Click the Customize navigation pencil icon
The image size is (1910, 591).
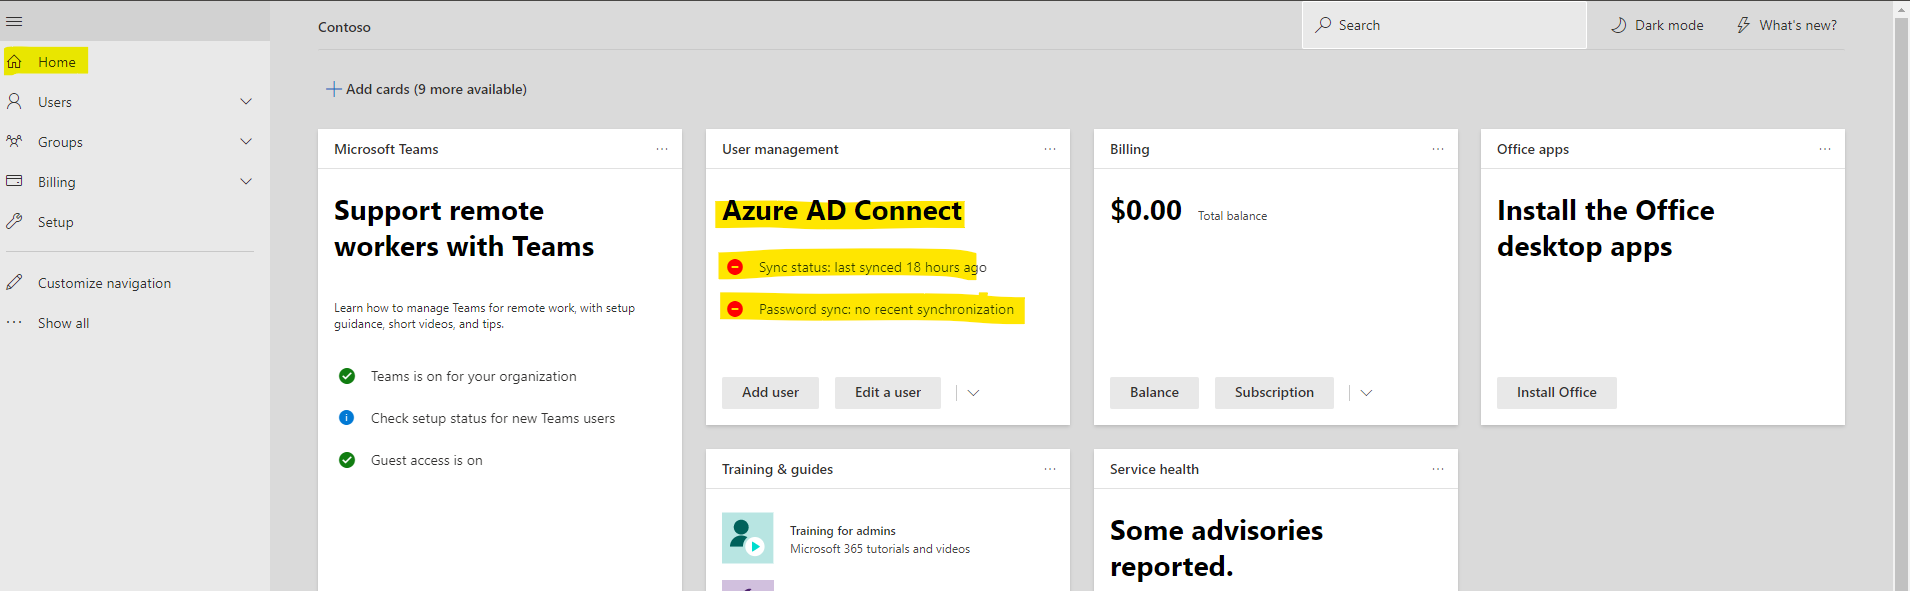[x=14, y=283]
